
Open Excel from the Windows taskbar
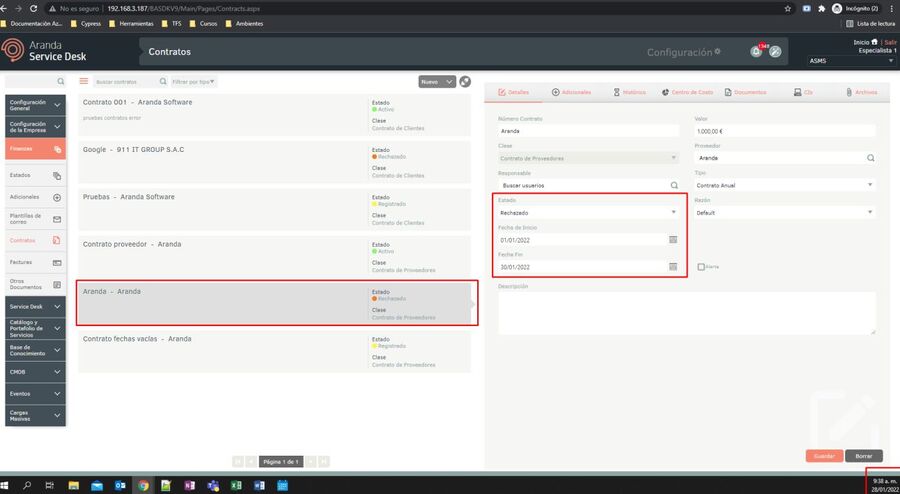click(x=236, y=485)
